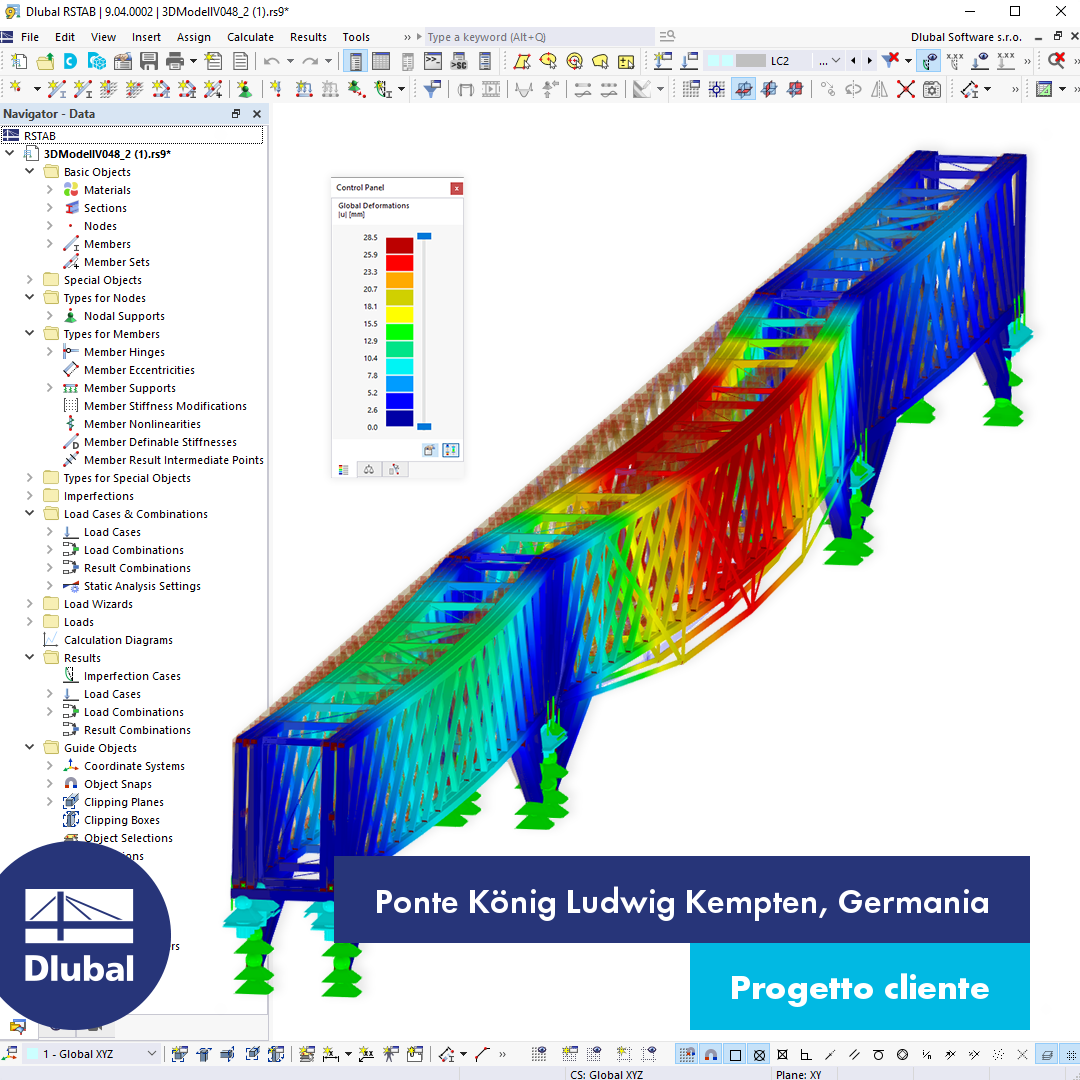The width and height of the screenshot is (1080, 1080).
Task: Expand the Imperfections folder
Action: pos(30,495)
